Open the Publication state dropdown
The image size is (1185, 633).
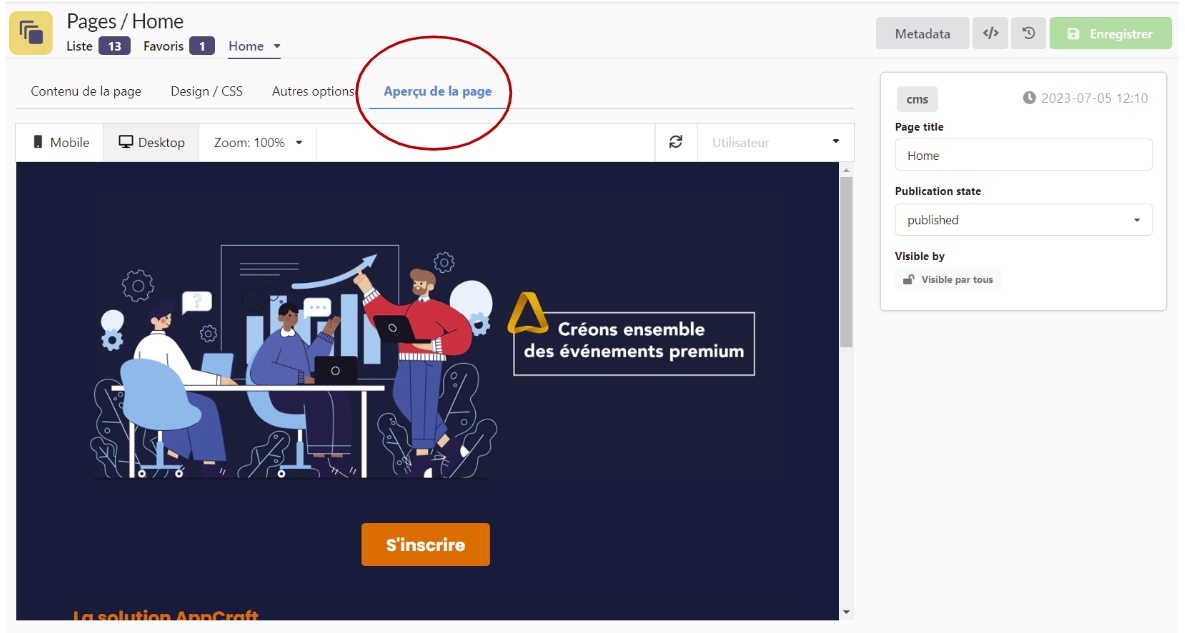[x=1023, y=220]
